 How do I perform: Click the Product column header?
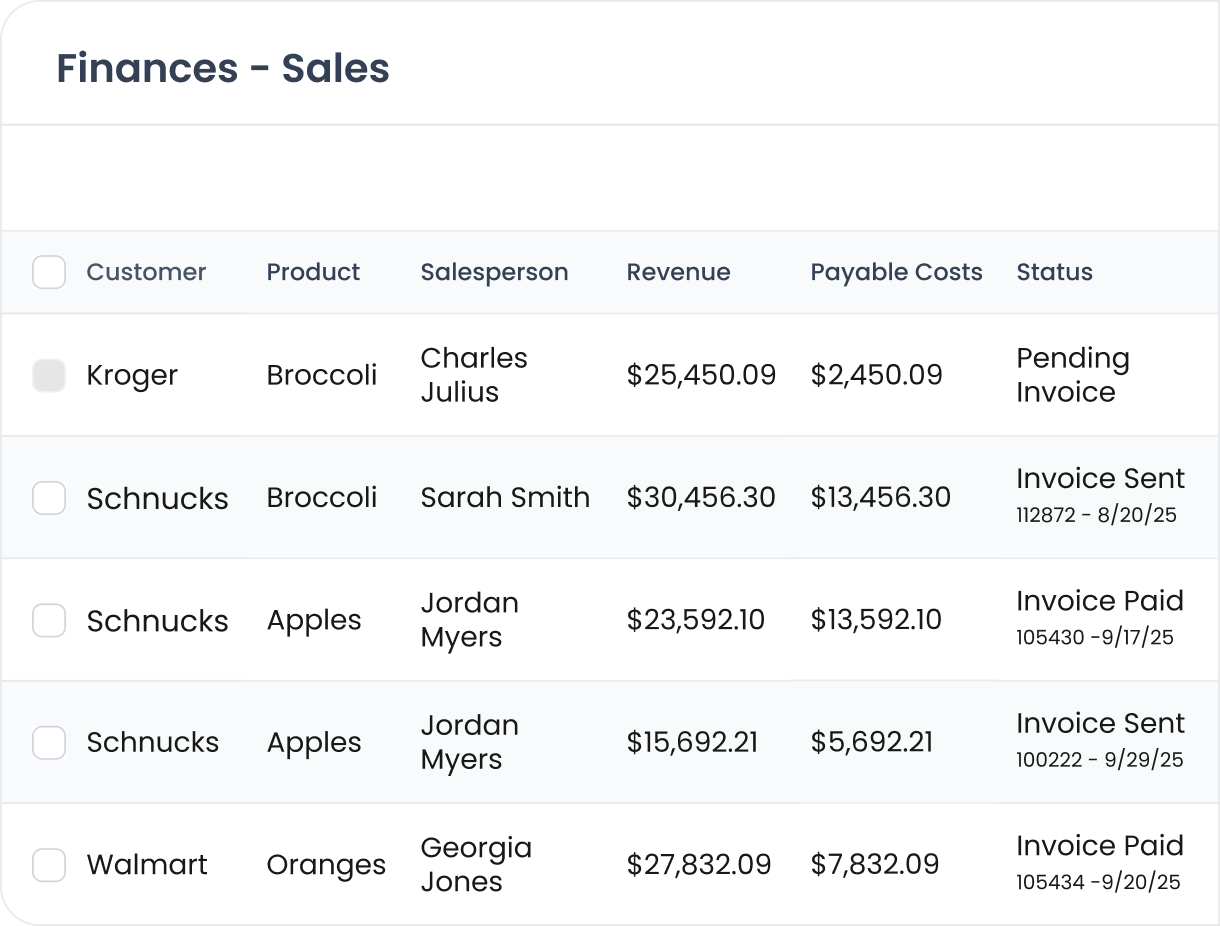coord(313,272)
